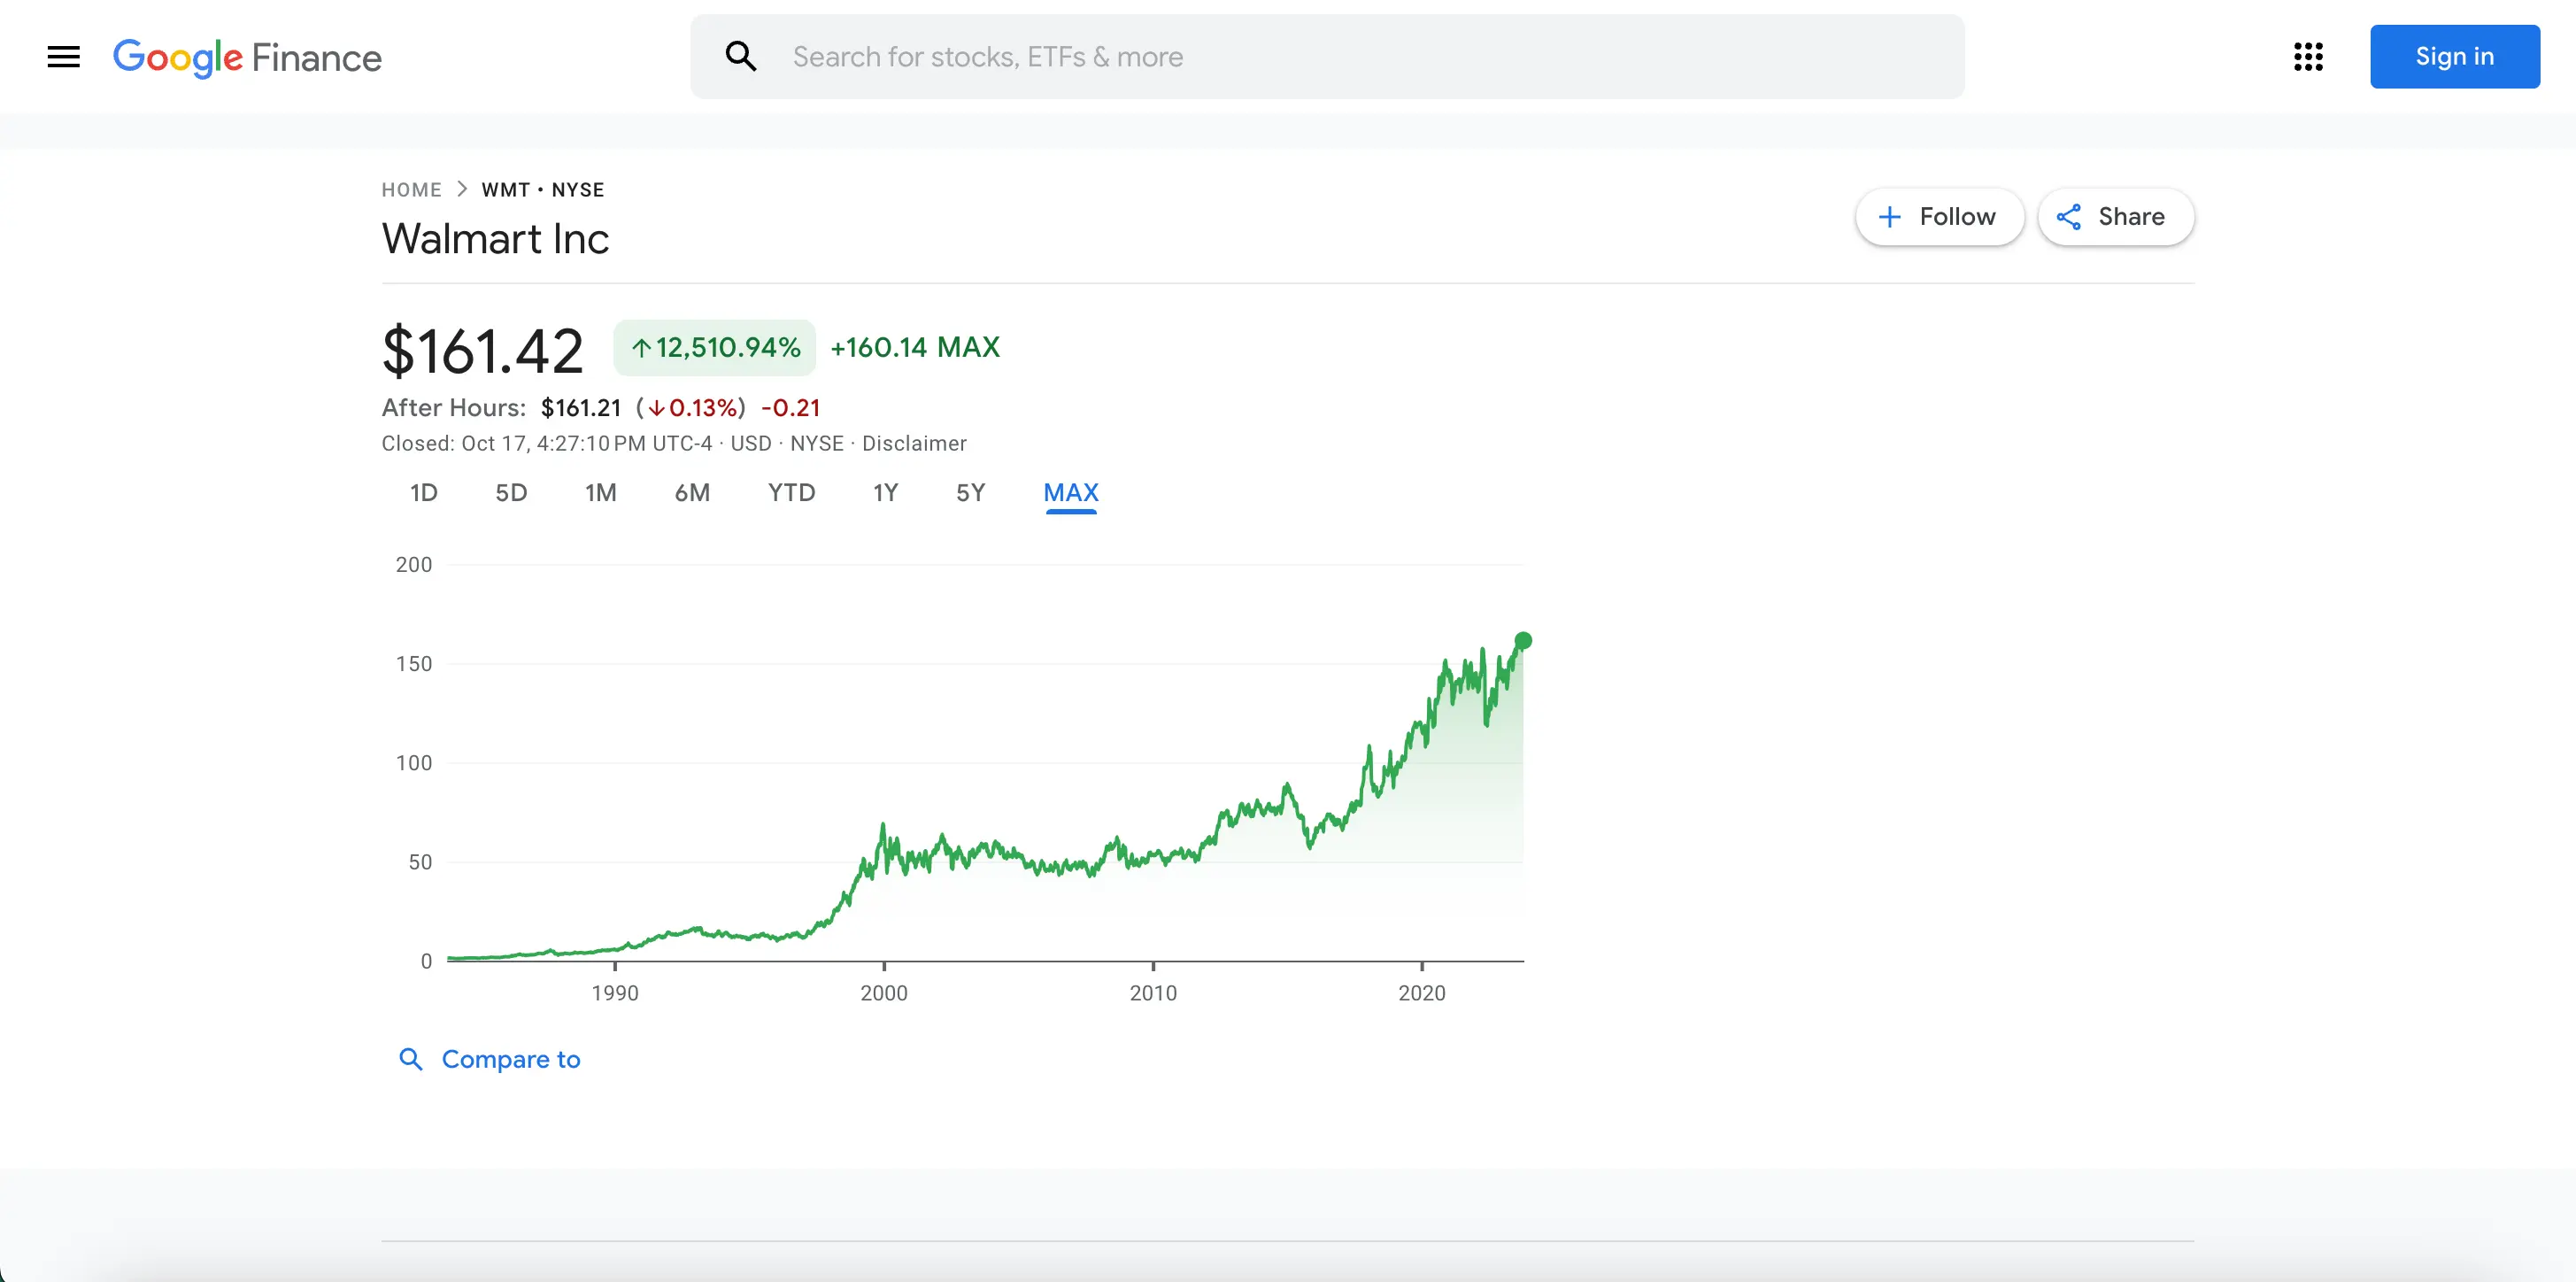The image size is (2576, 1282).
Task: Focus the stock search field
Action: pyautogui.click(x=1327, y=57)
